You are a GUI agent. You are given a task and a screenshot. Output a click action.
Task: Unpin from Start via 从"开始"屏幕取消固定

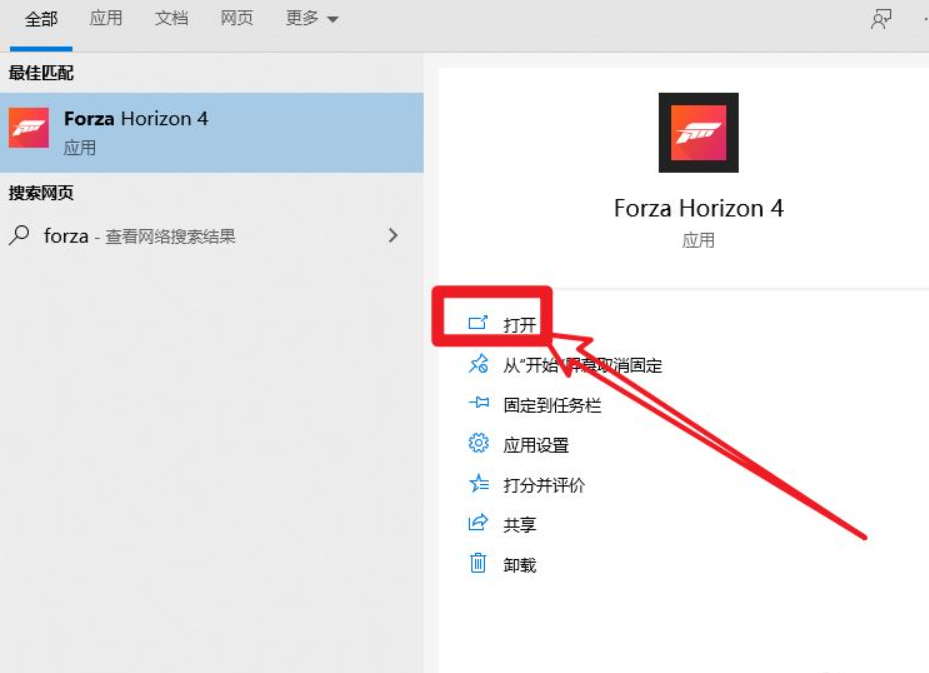tap(582, 365)
